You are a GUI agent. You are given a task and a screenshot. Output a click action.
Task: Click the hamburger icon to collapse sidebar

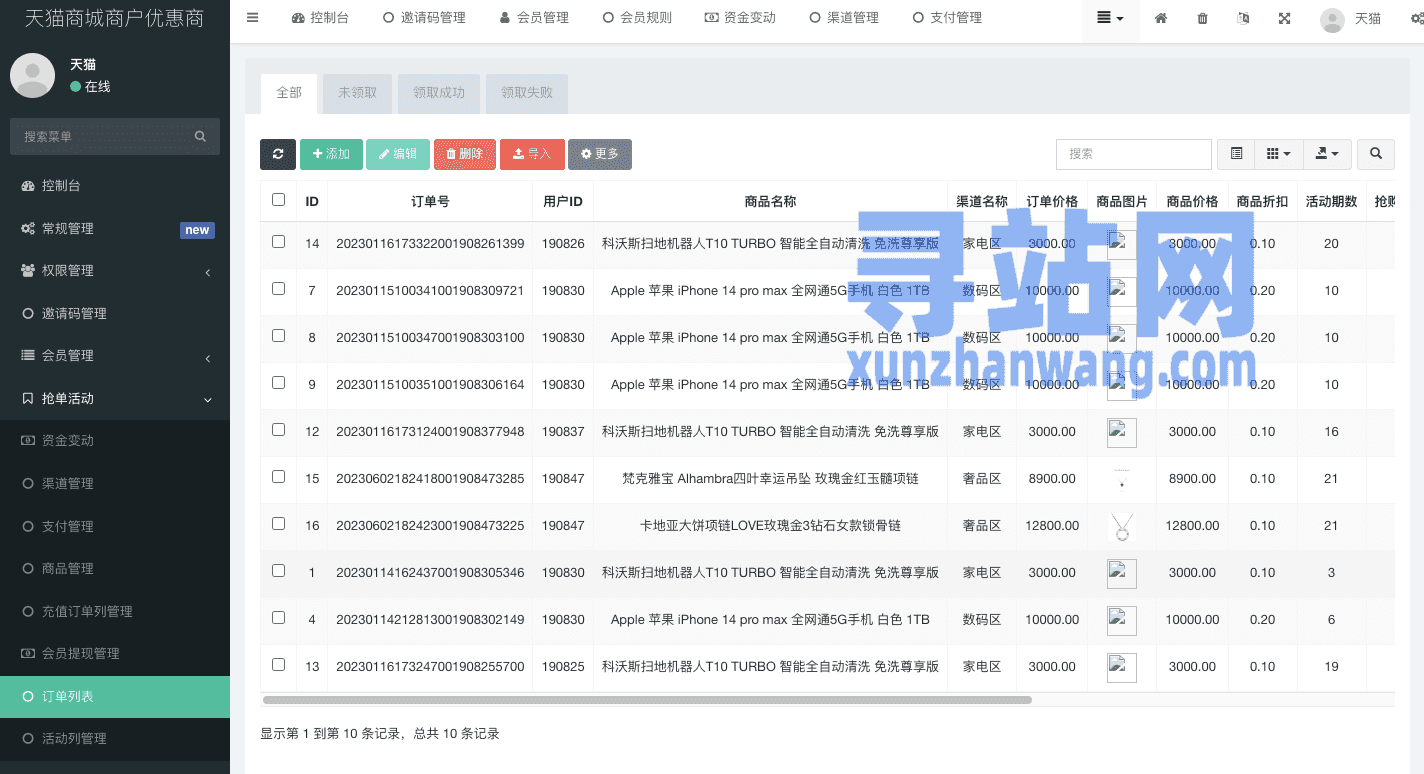252,18
